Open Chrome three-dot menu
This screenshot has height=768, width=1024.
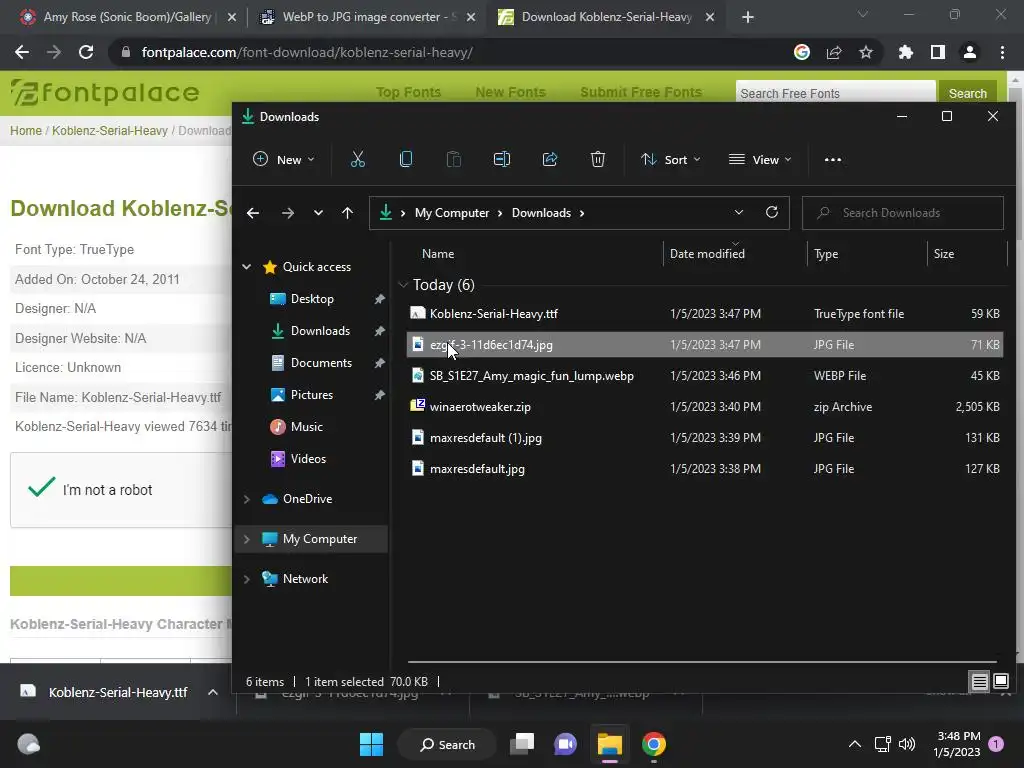1002,52
